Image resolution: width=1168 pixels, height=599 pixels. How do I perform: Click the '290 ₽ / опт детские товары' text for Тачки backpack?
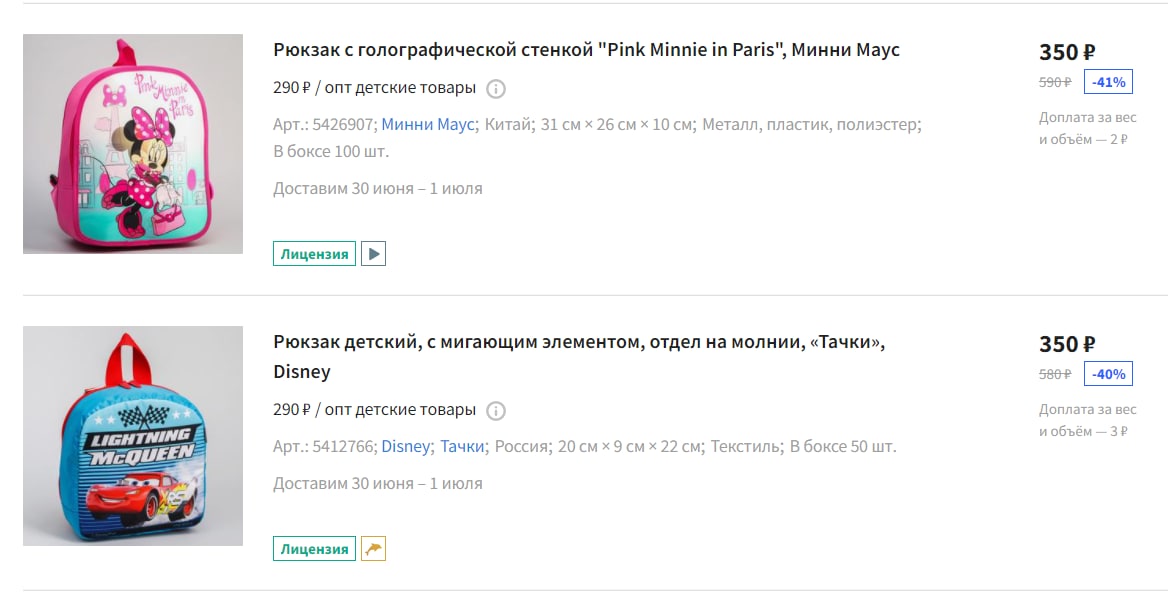coord(374,409)
